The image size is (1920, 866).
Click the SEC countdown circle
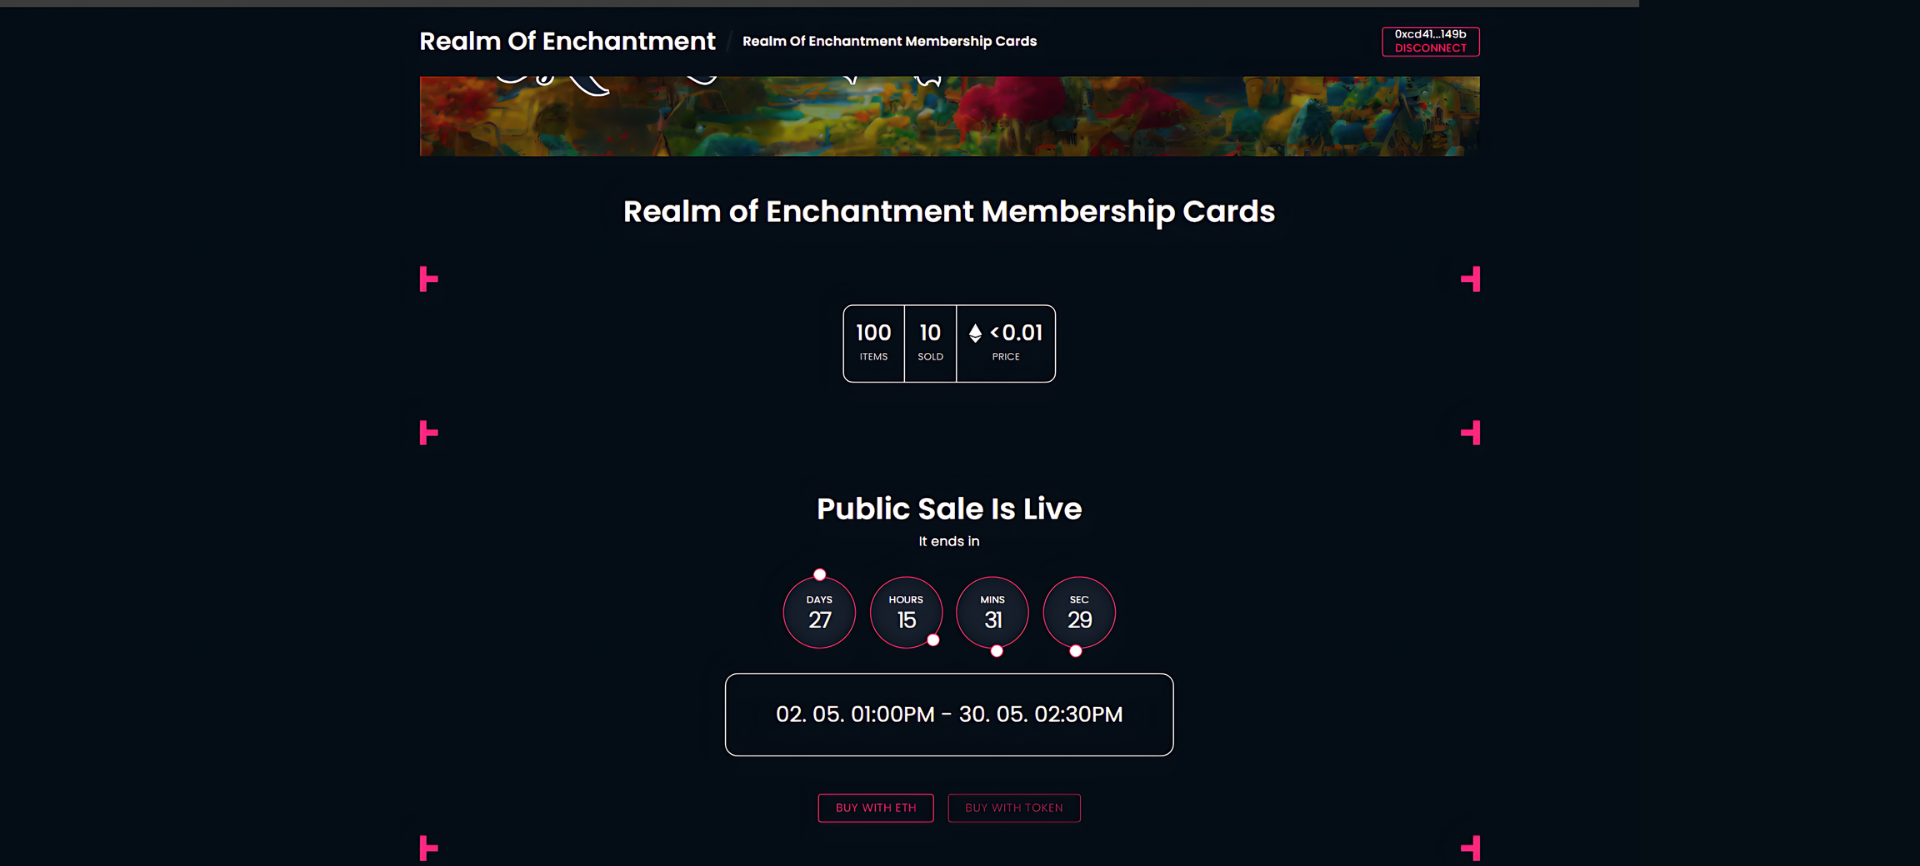click(x=1079, y=613)
